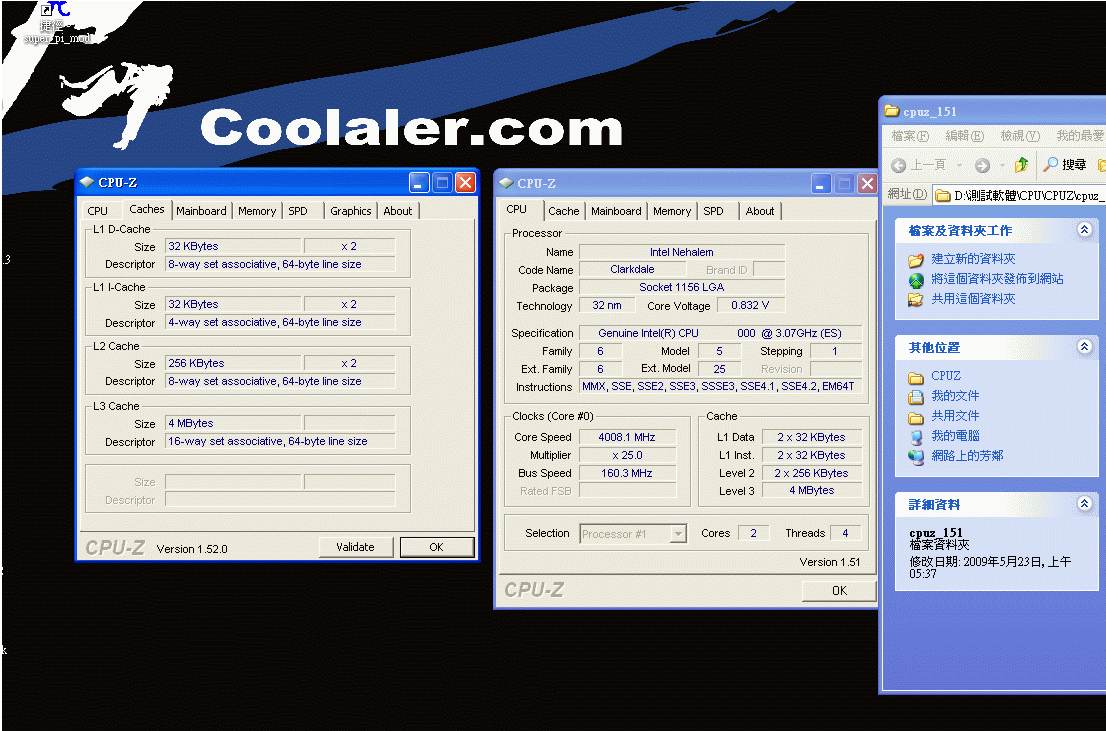Click the Name value Intel Nehalem
The height and width of the screenshot is (731, 1106).
682,252
